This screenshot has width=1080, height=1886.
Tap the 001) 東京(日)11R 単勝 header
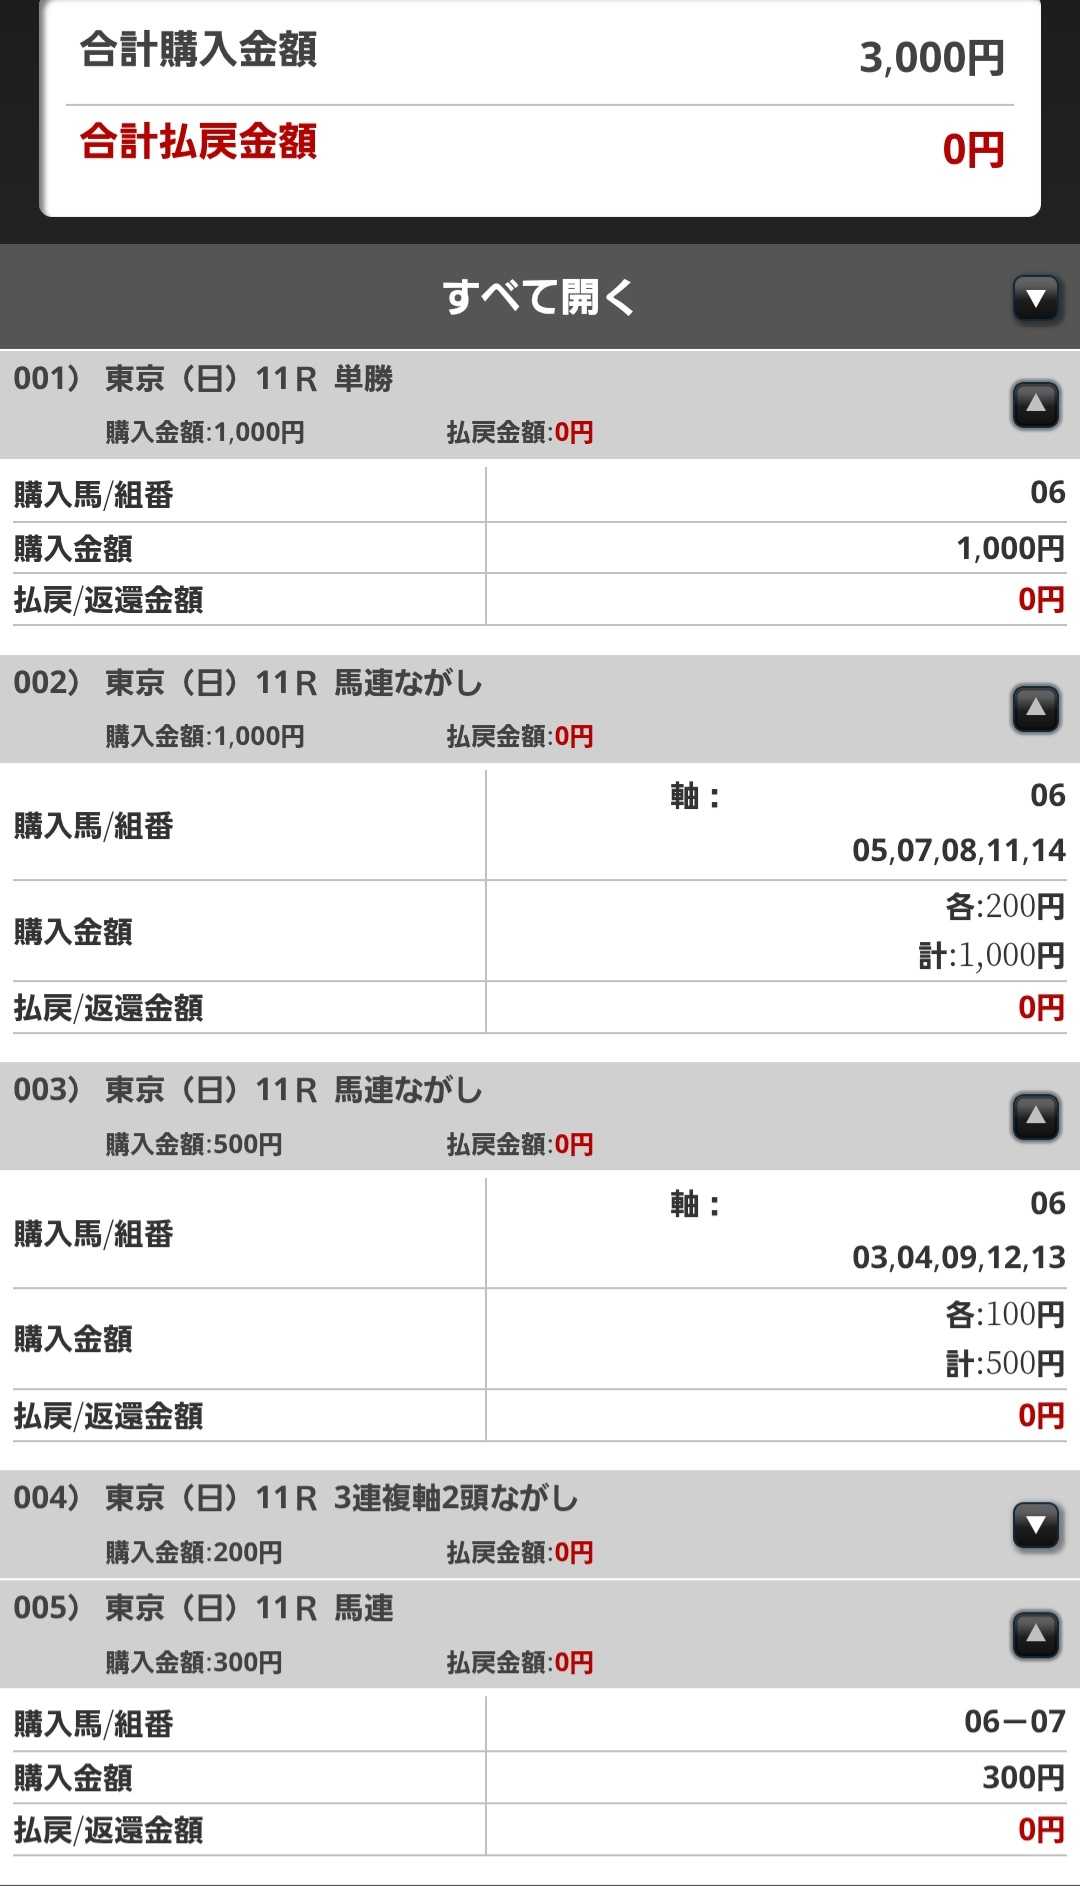click(x=252, y=380)
